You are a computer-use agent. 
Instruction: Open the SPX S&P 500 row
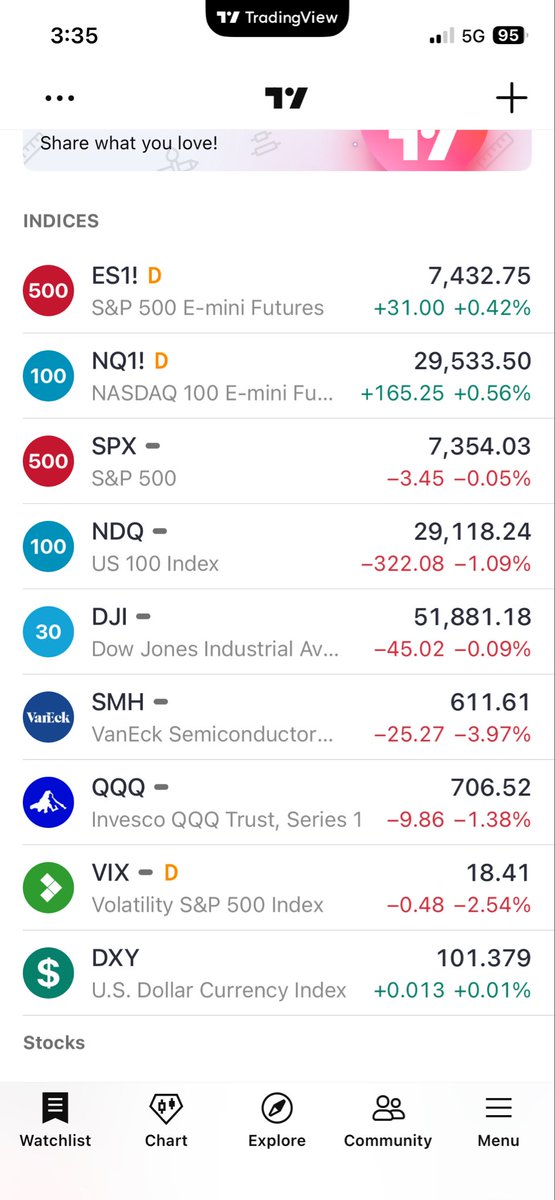(x=277, y=461)
